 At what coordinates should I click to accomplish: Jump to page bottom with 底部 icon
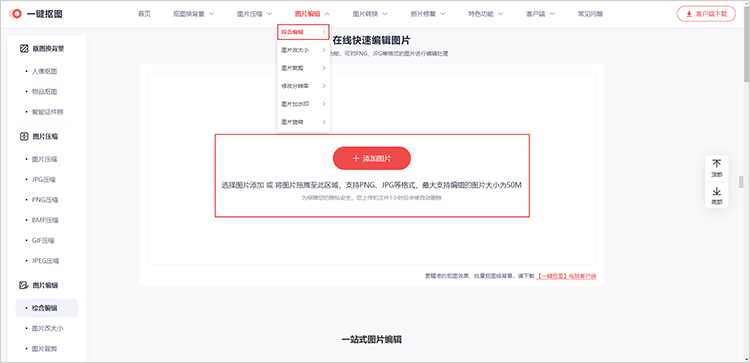click(x=717, y=196)
